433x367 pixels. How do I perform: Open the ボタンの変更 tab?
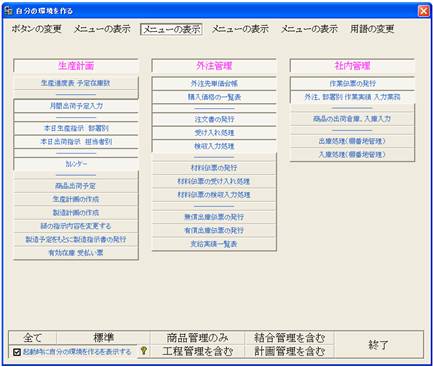(x=36, y=29)
